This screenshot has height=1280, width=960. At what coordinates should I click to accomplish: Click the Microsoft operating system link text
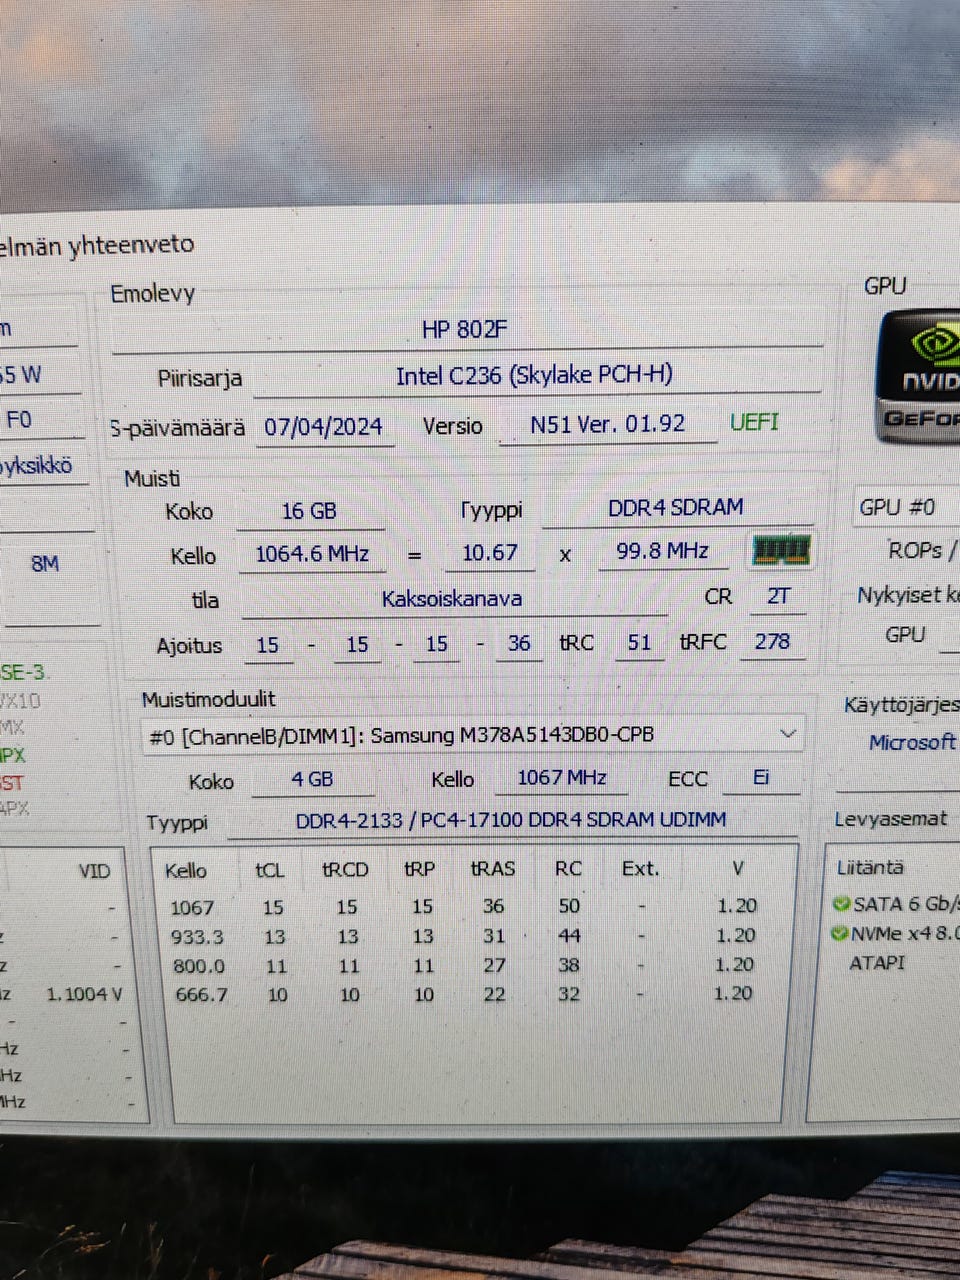pos(912,743)
